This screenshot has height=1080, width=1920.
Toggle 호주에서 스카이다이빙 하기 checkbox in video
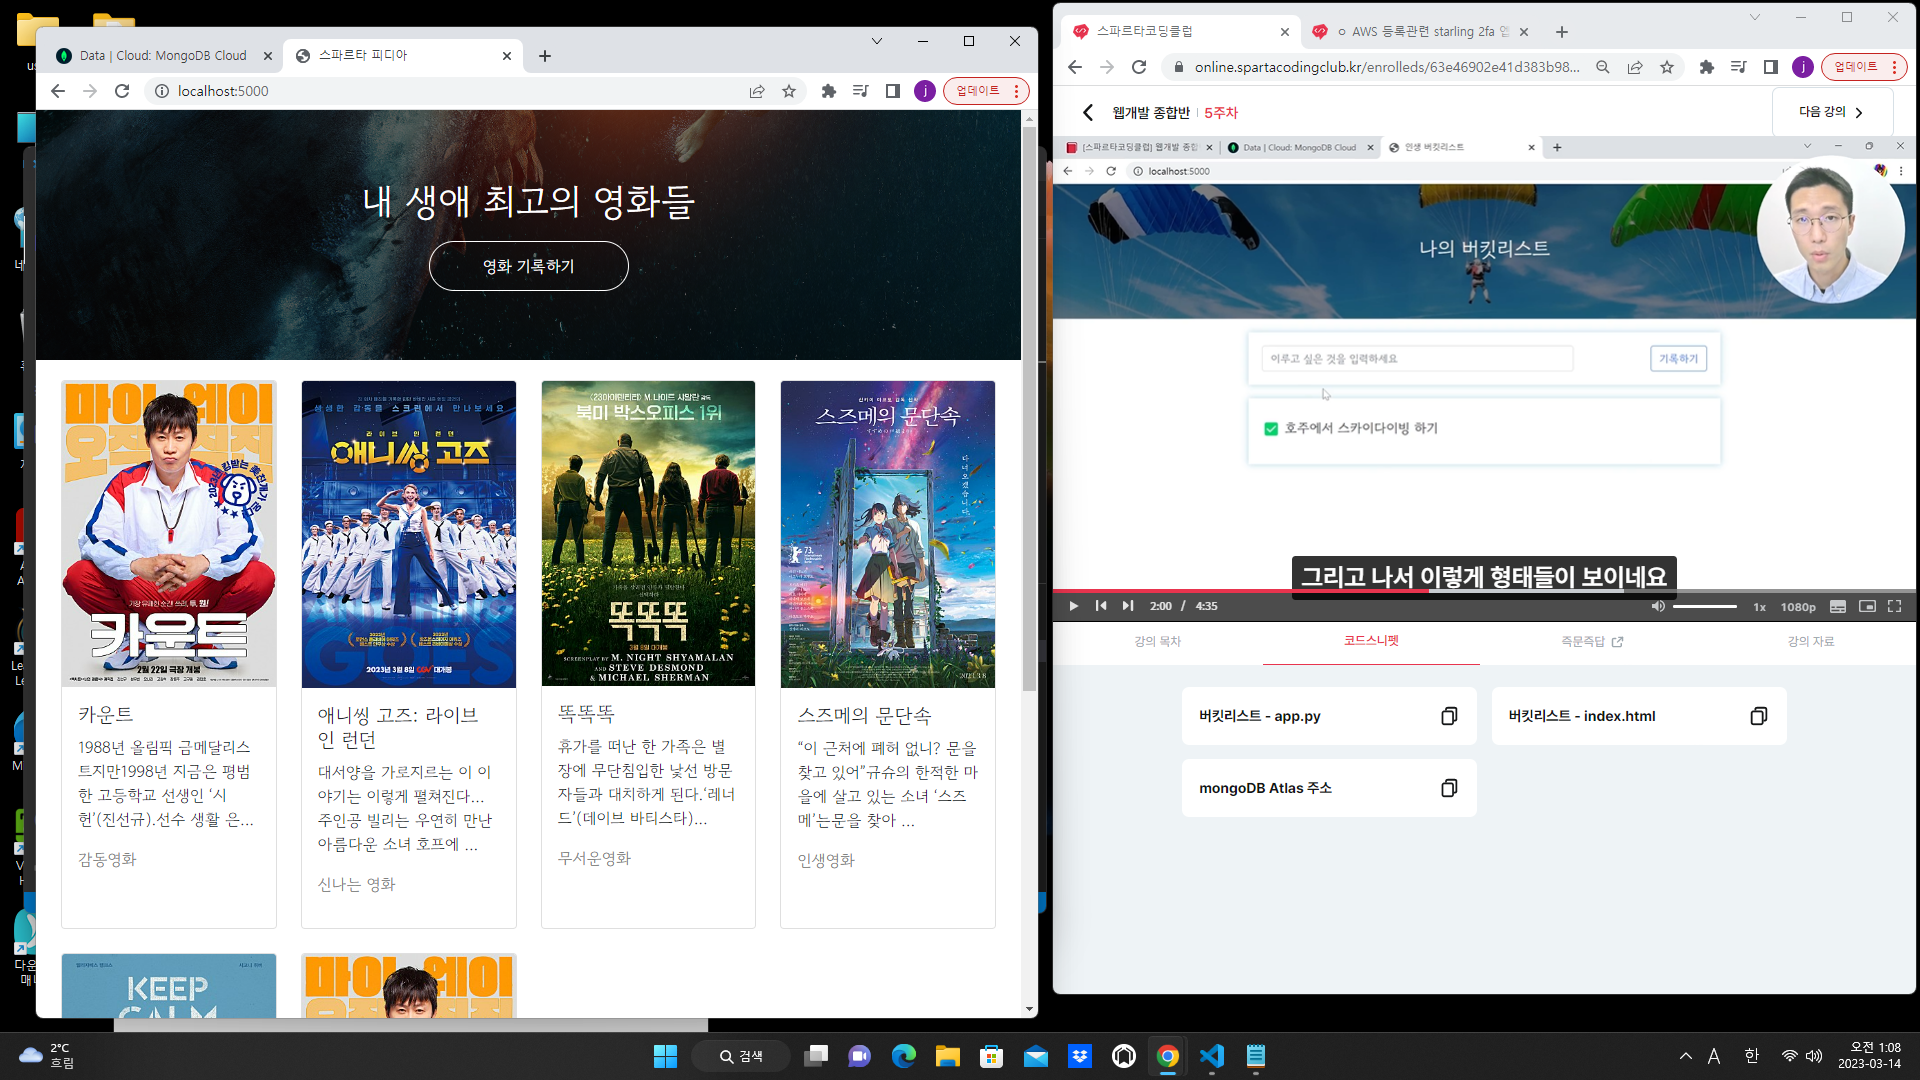click(x=1271, y=428)
